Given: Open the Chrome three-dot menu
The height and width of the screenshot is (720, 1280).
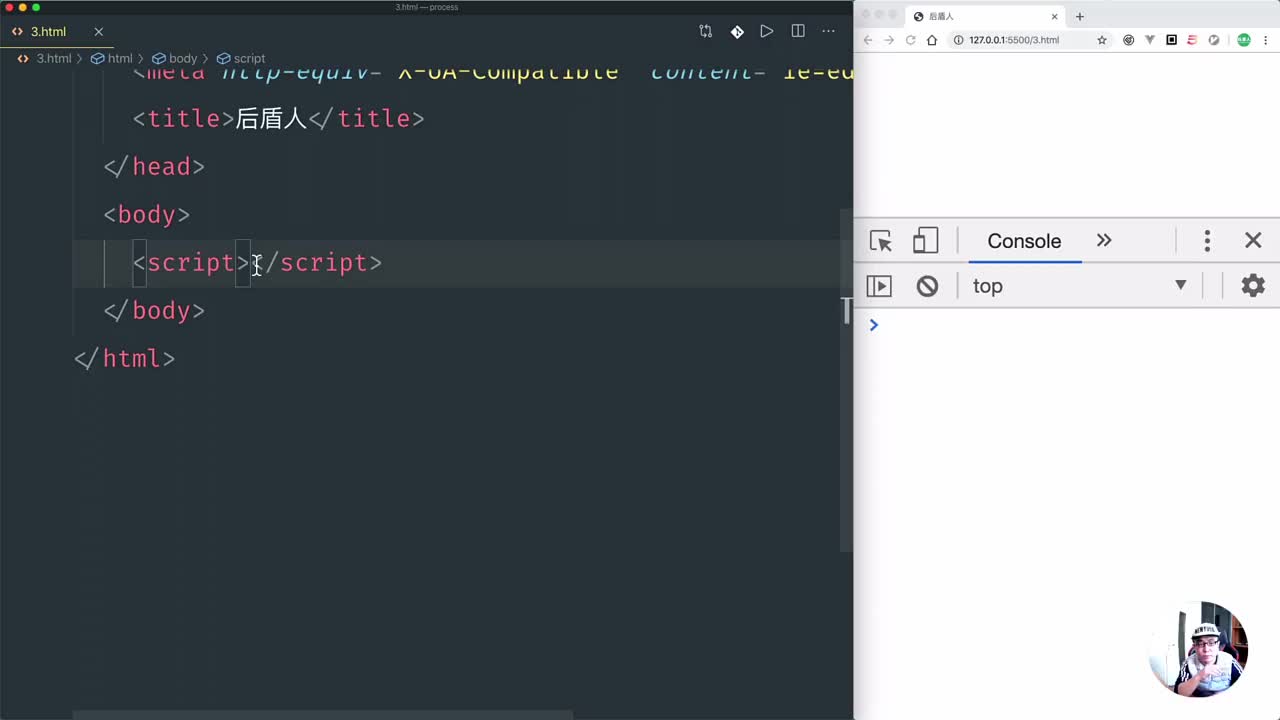Looking at the screenshot, I should (1266, 40).
